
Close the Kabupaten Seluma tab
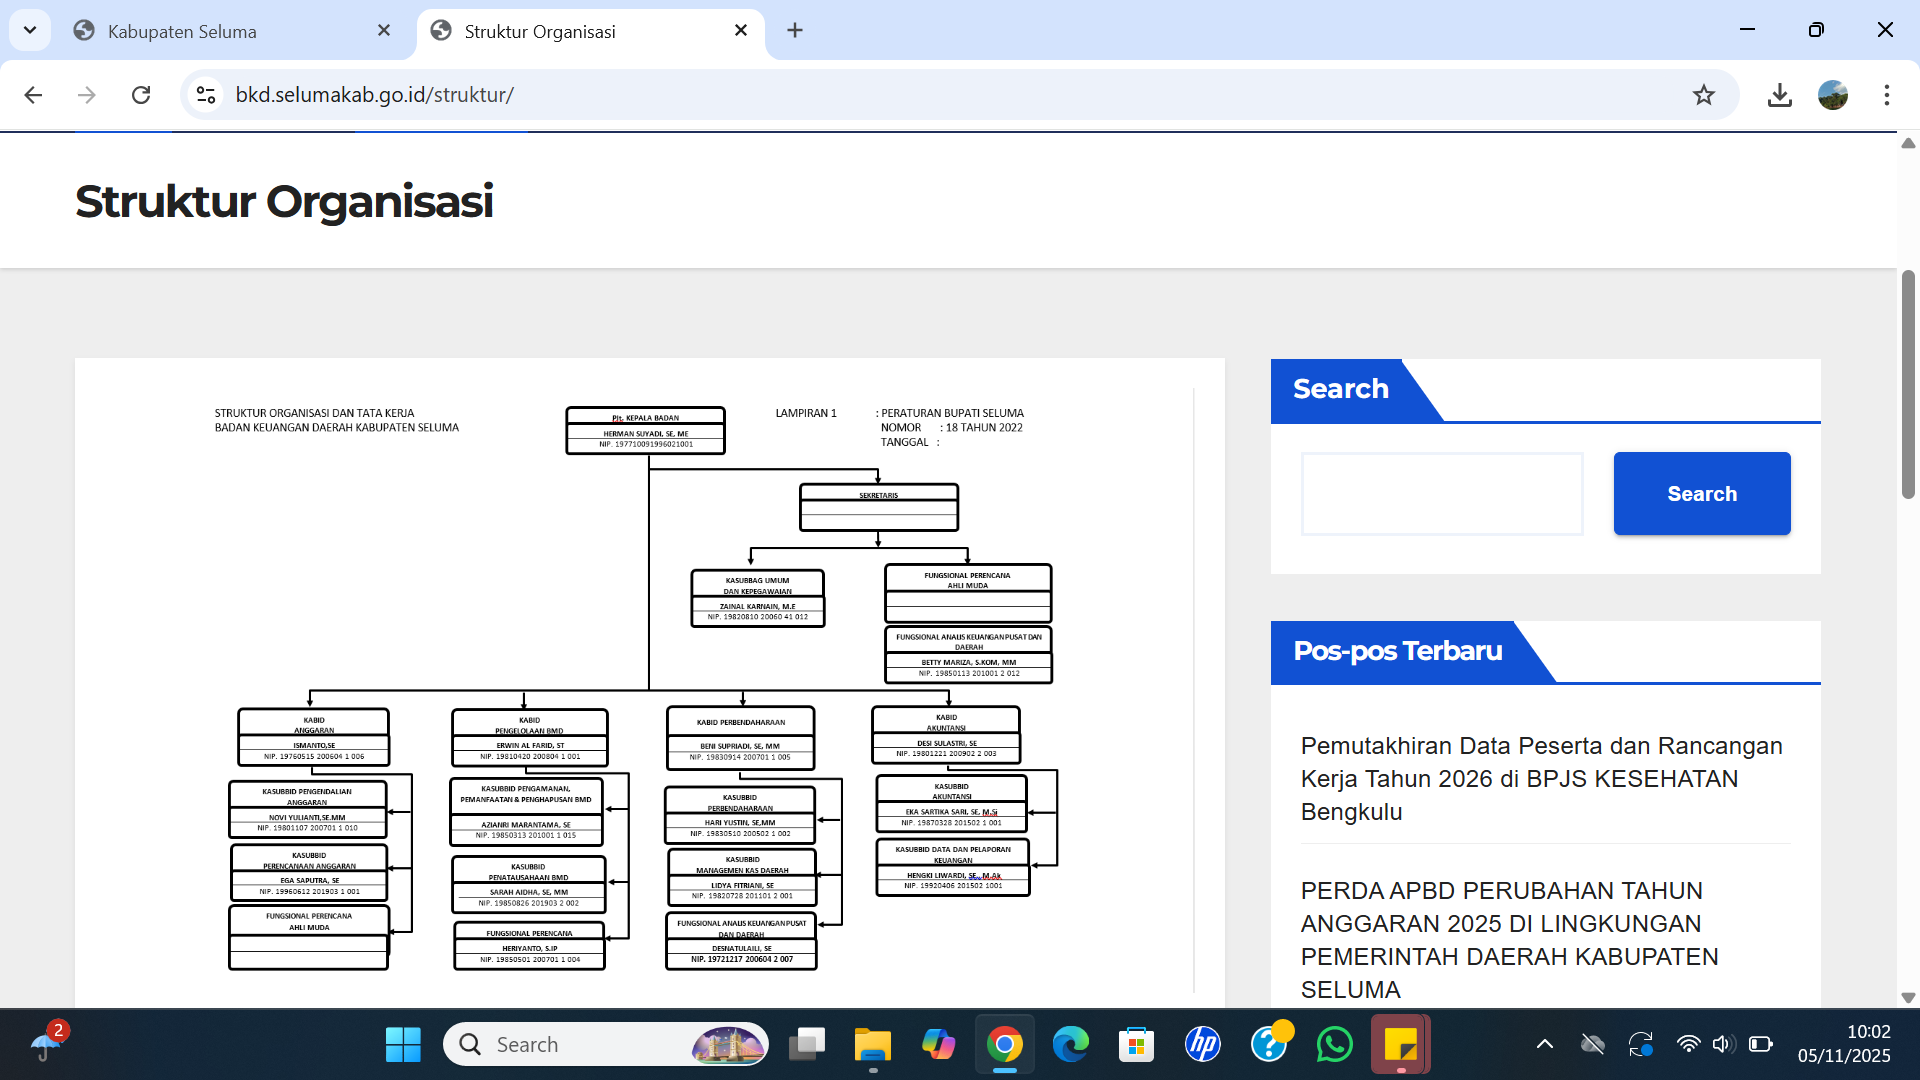pyautogui.click(x=384, y=30)
